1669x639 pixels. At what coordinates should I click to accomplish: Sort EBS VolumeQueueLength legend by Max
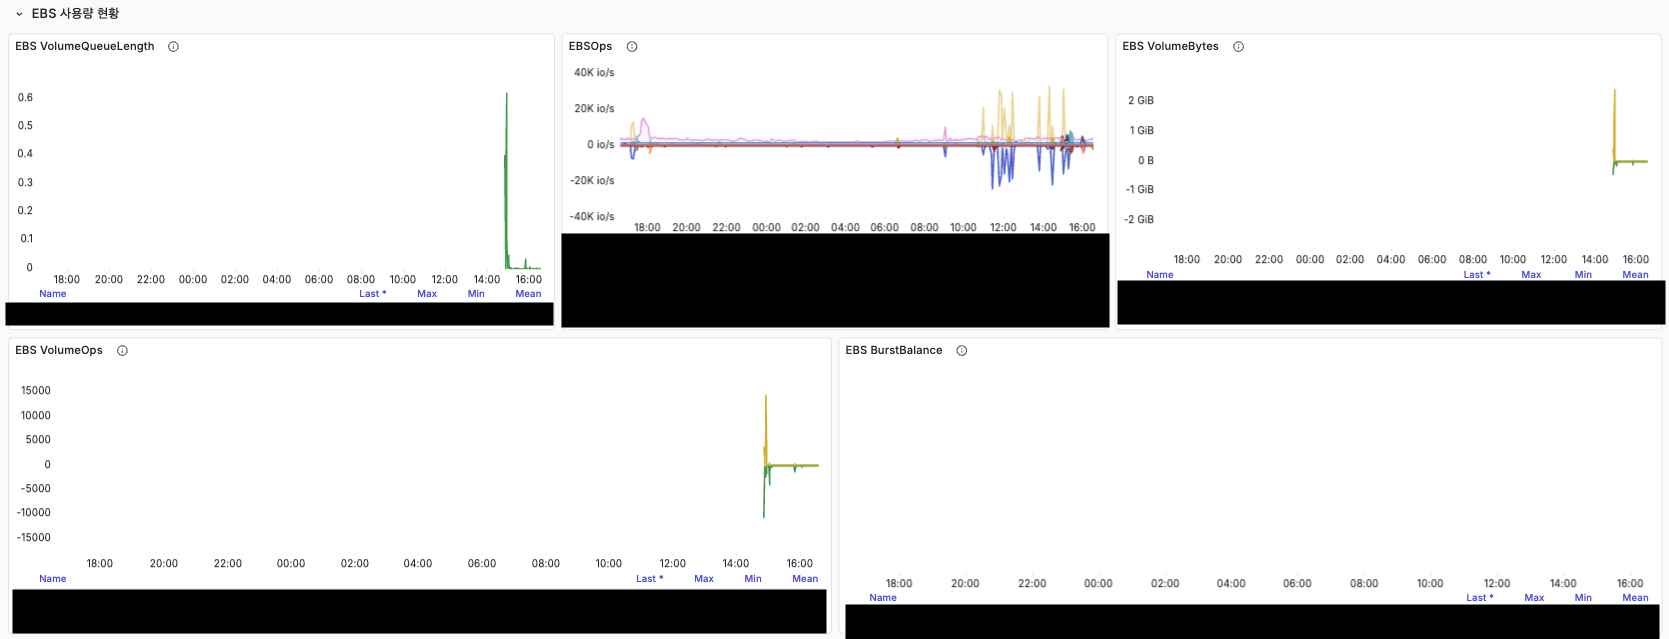click(427, 294)
